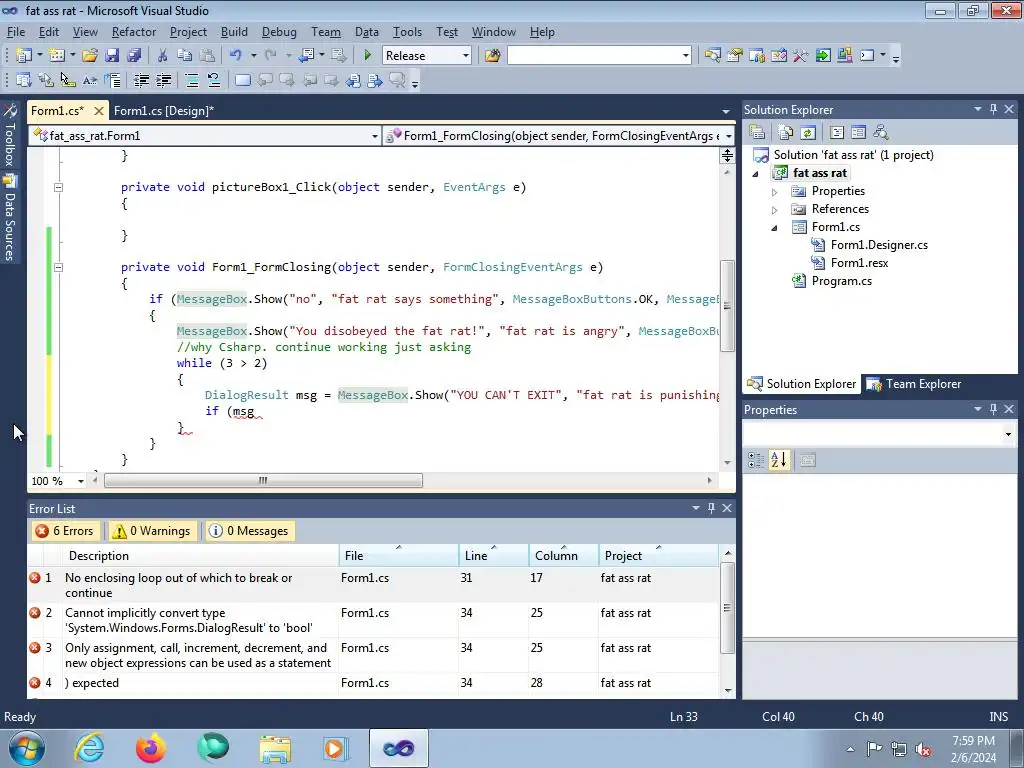Click the New Project toolbar icon
The image size is (1024, 768).
(x=24, y=56)
